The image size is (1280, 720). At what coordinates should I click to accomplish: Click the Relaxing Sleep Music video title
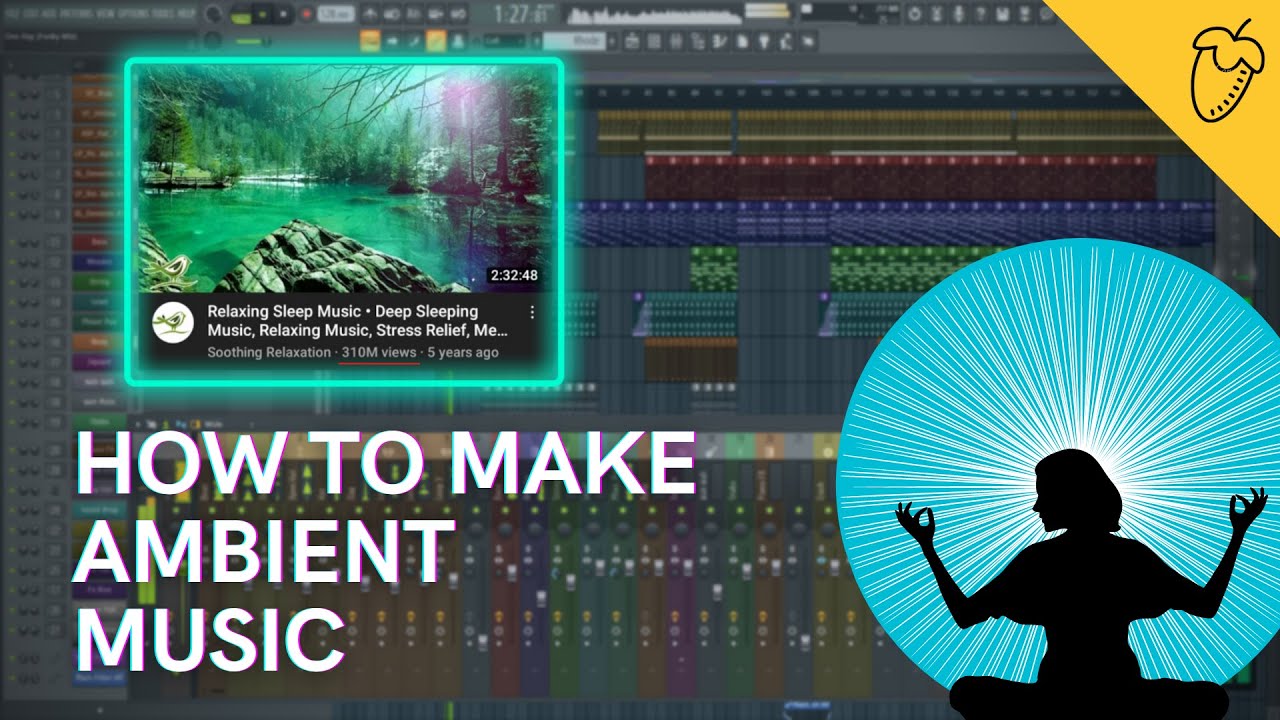[357, 321]
